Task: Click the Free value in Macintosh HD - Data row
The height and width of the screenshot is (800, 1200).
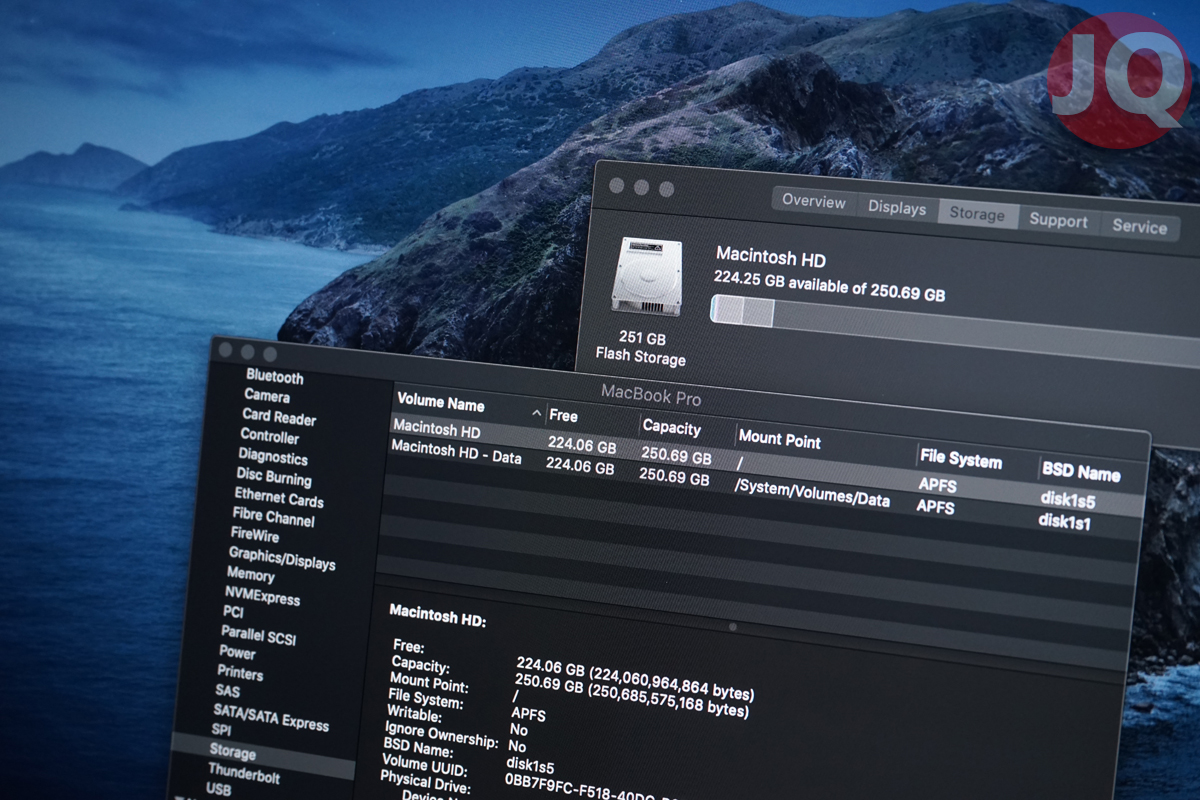Action: (x=580, y=465)
